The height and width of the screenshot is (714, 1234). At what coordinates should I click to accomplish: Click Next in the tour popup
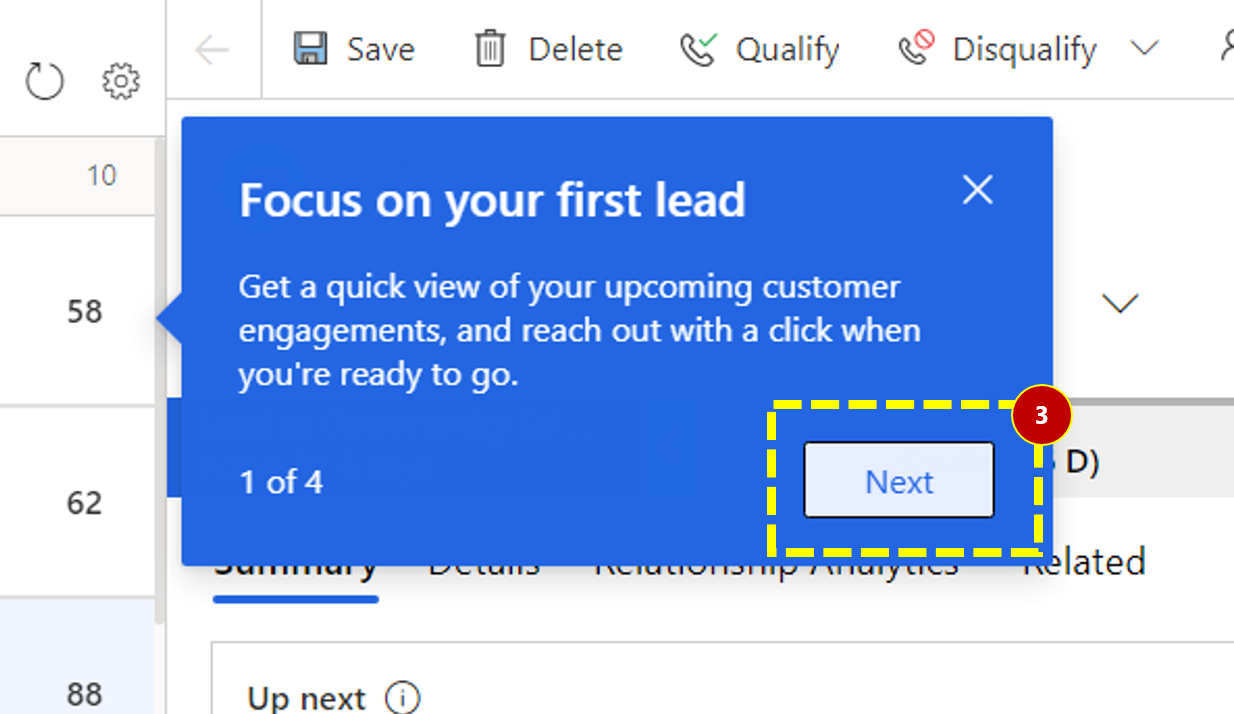pyautogui.click(x=897, y=480)
